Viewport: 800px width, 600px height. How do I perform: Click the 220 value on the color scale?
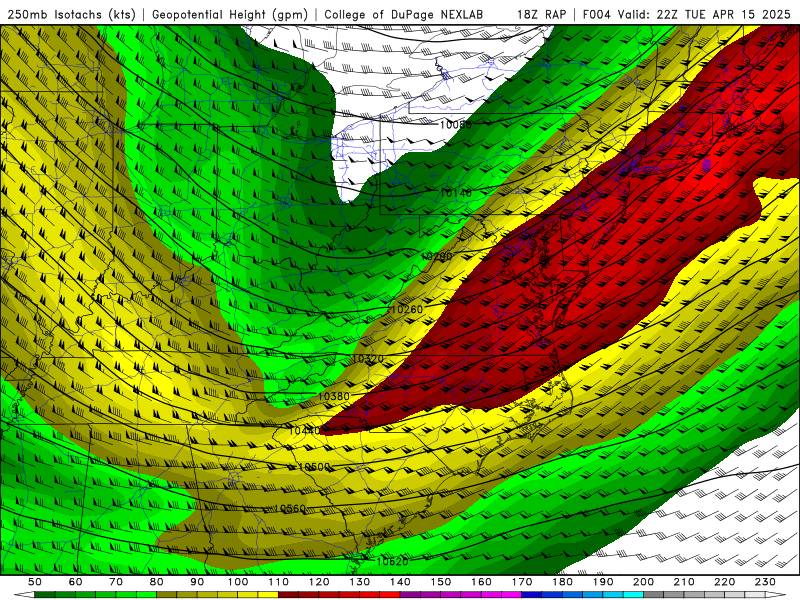point(724,582)
